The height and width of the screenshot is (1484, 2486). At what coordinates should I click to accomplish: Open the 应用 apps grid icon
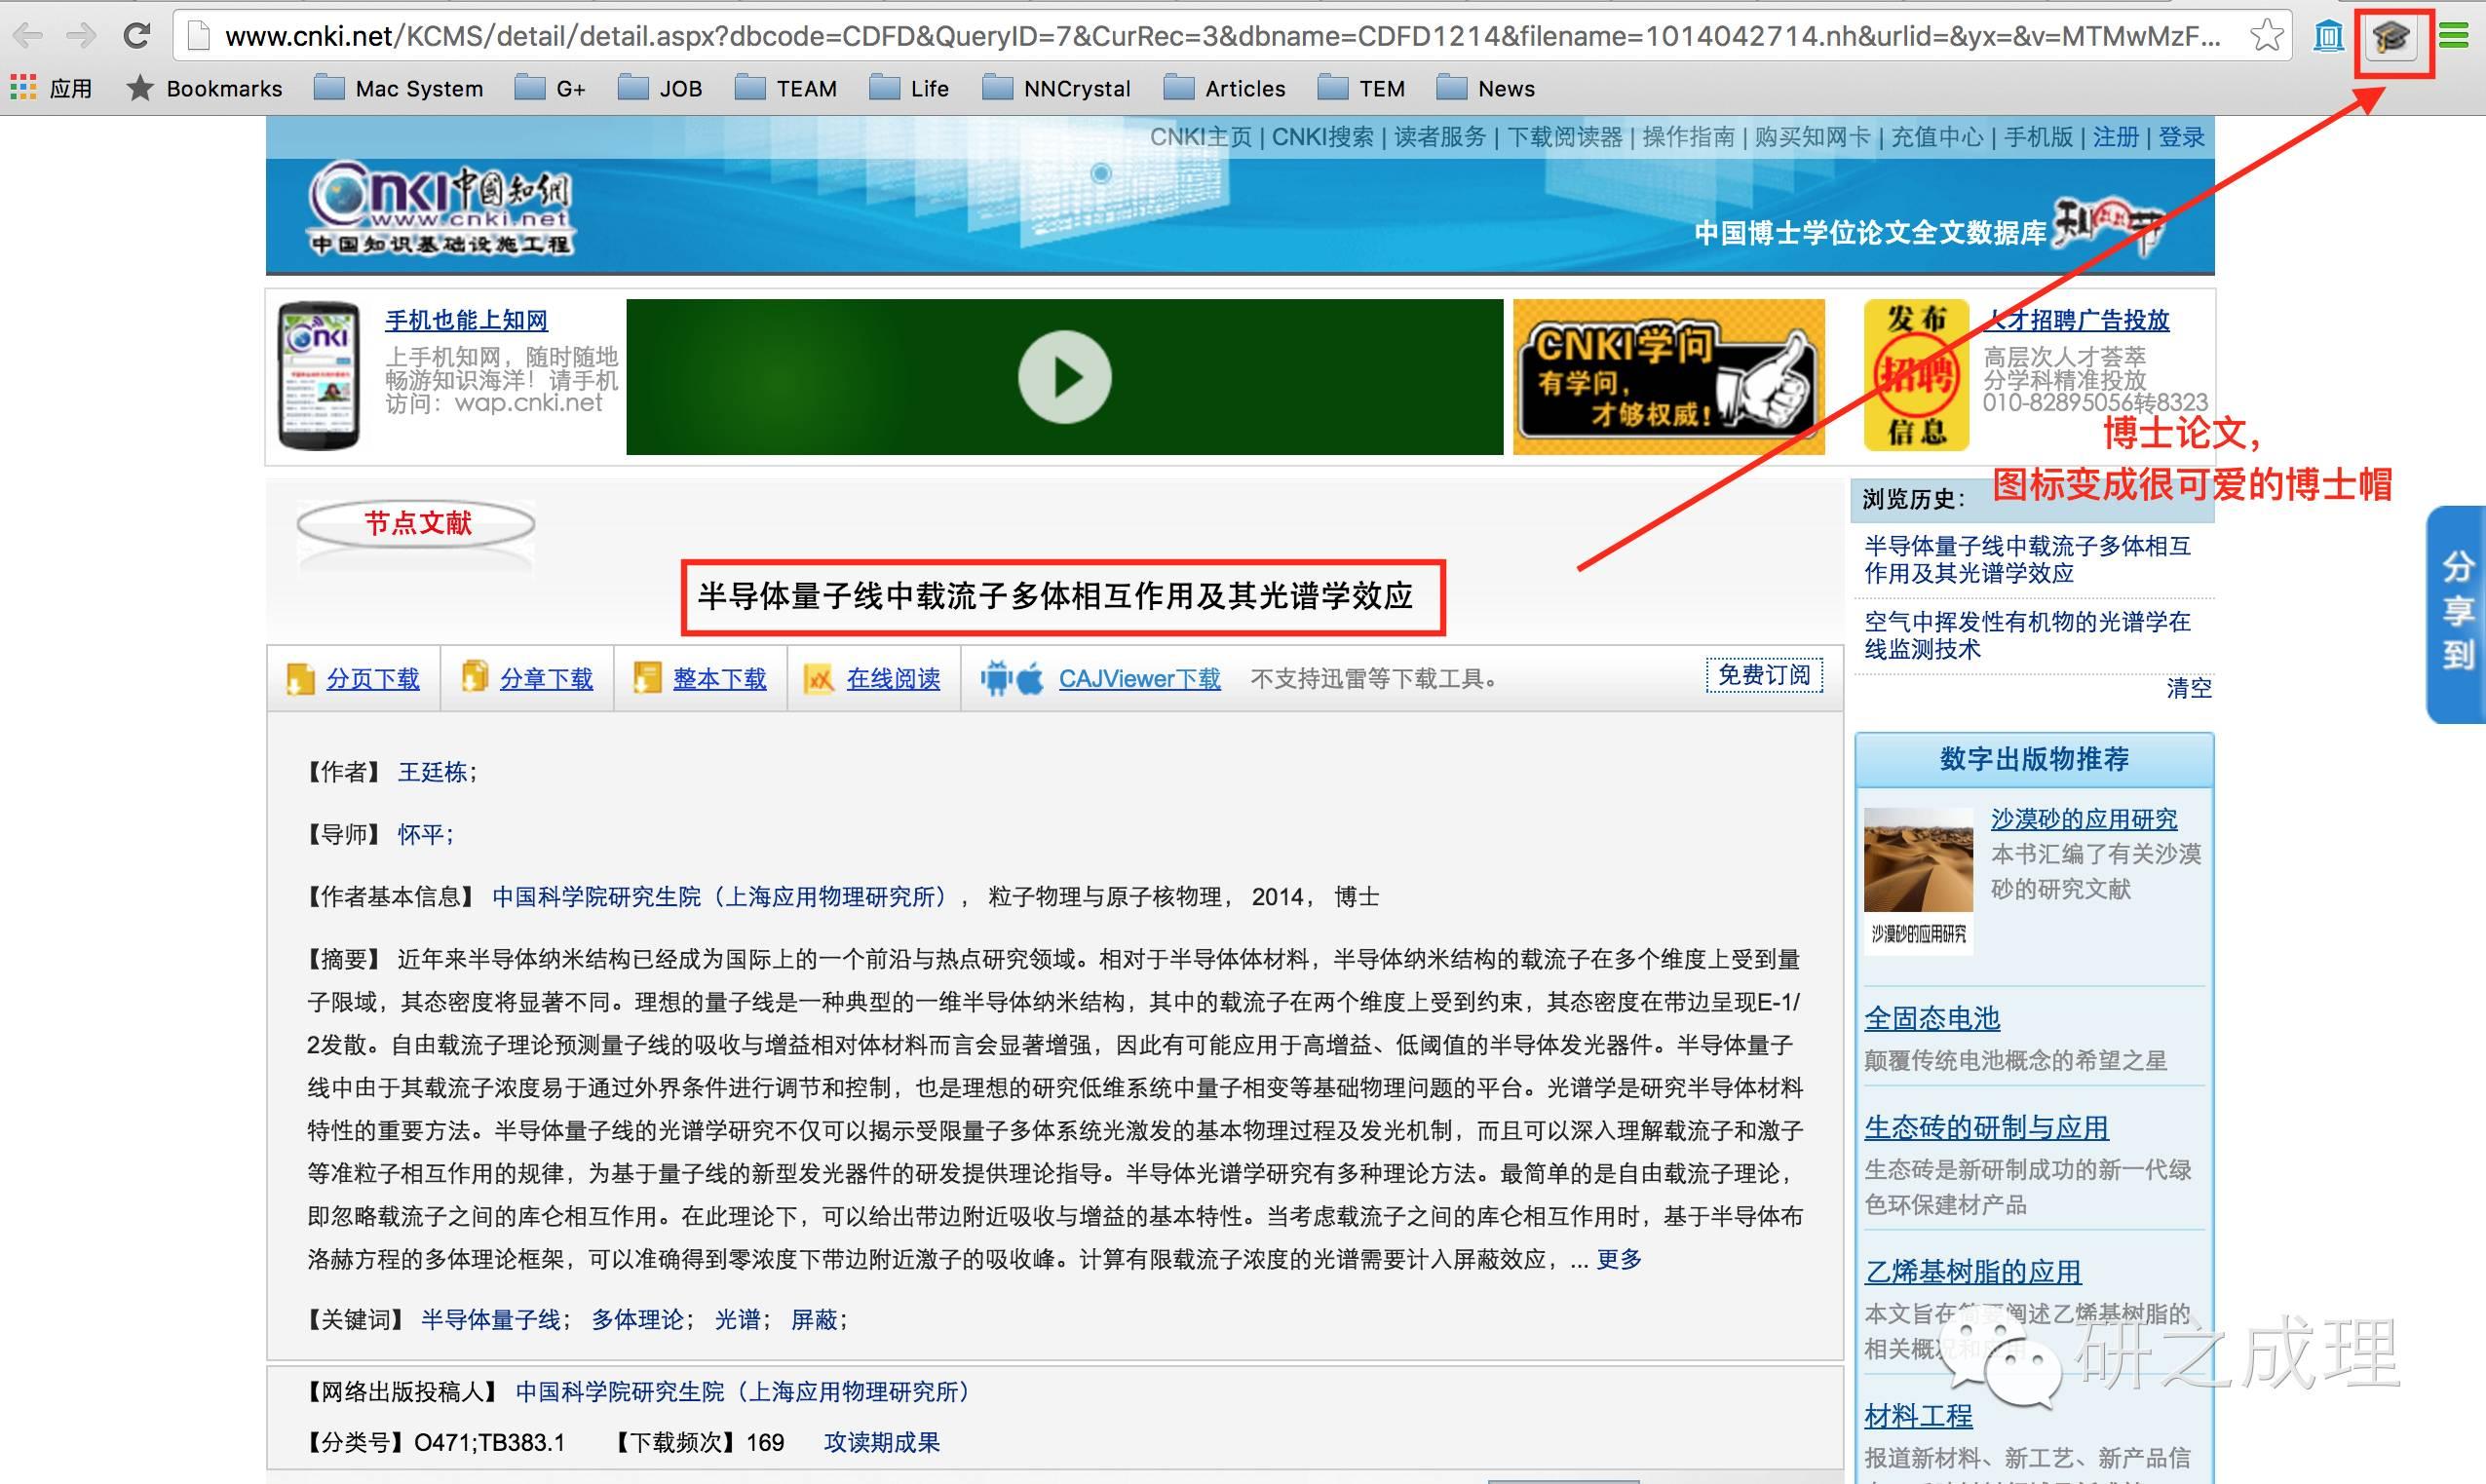23,88
